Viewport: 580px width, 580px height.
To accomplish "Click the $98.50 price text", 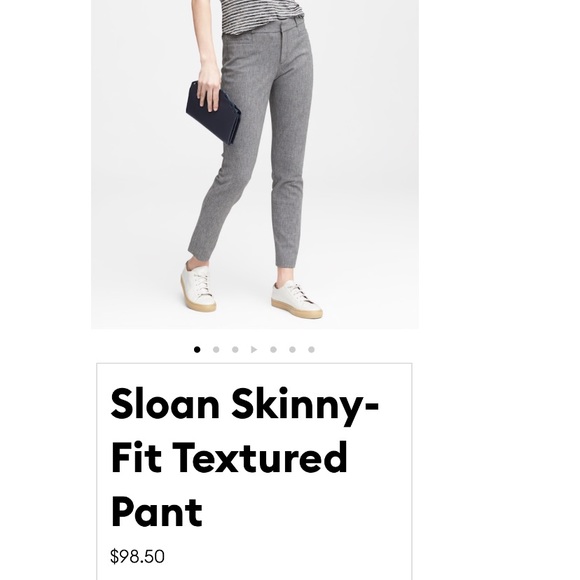I will [137, 556].
